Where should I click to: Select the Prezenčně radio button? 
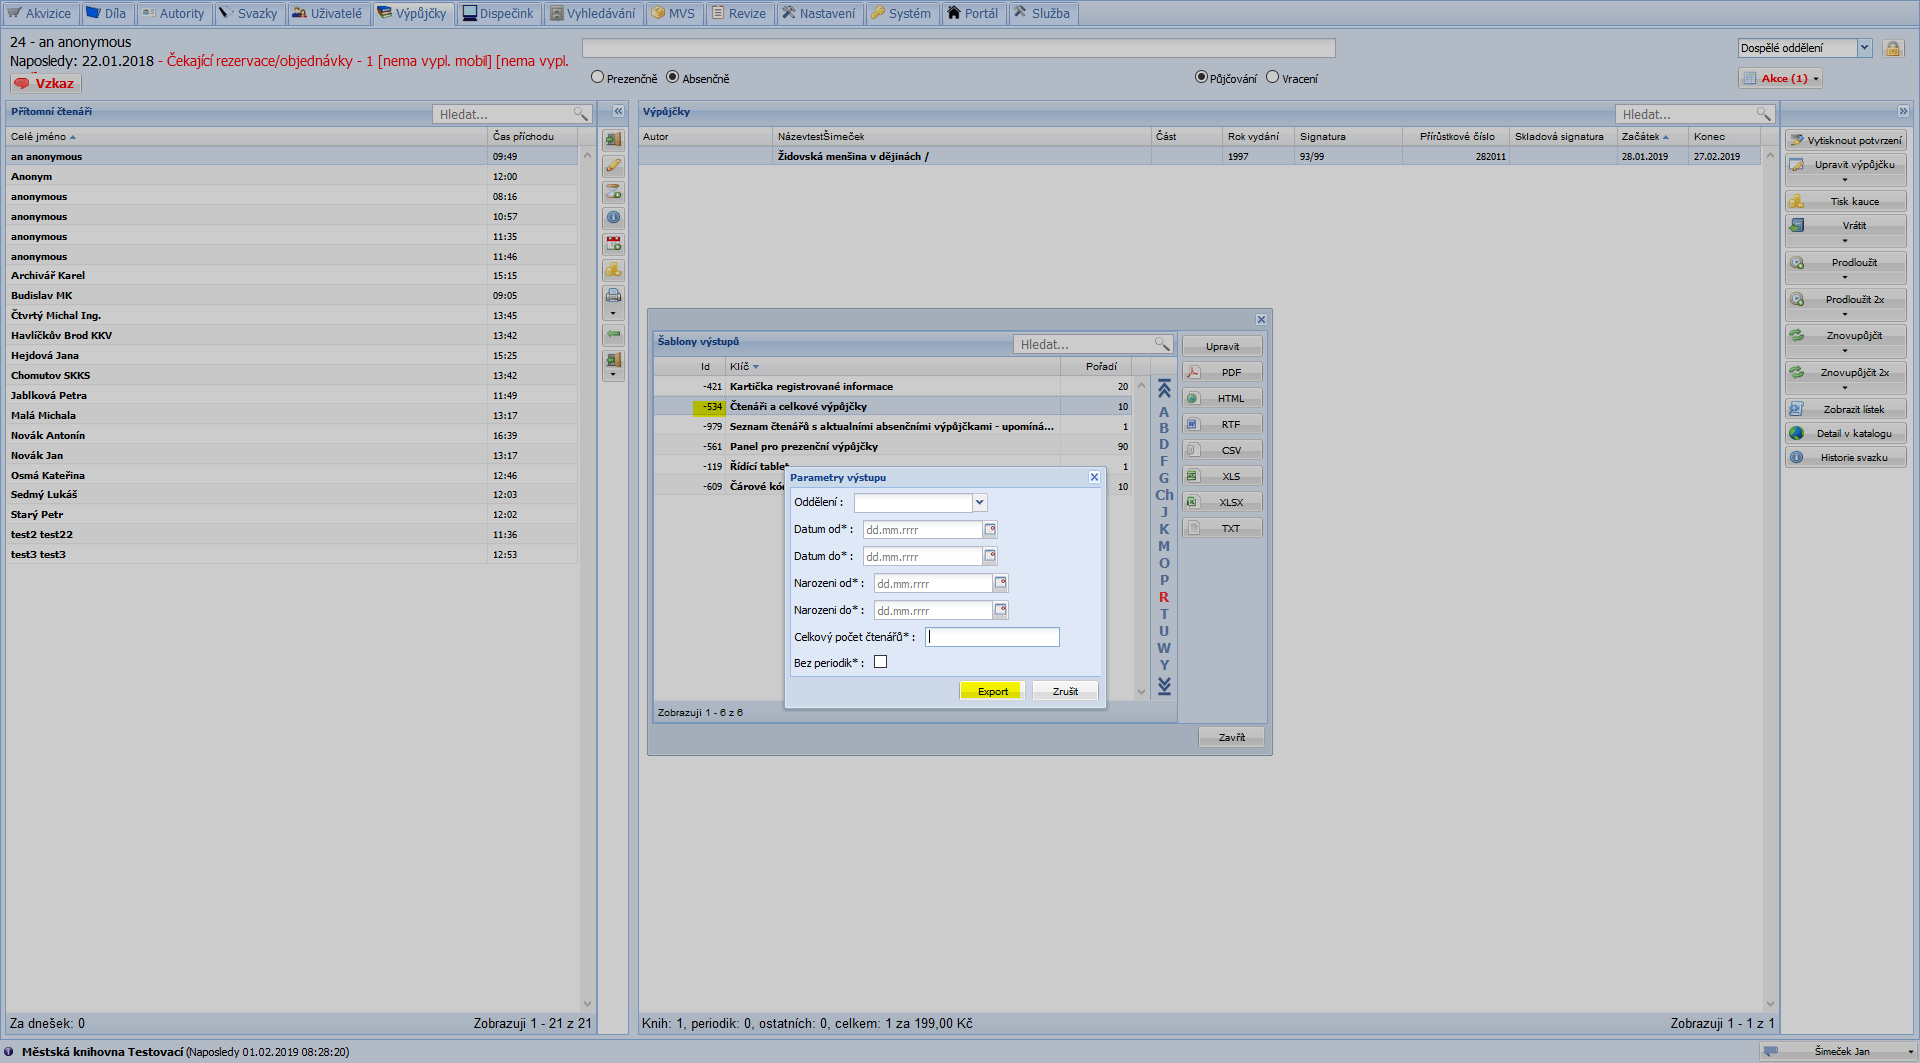click(598, 77)
